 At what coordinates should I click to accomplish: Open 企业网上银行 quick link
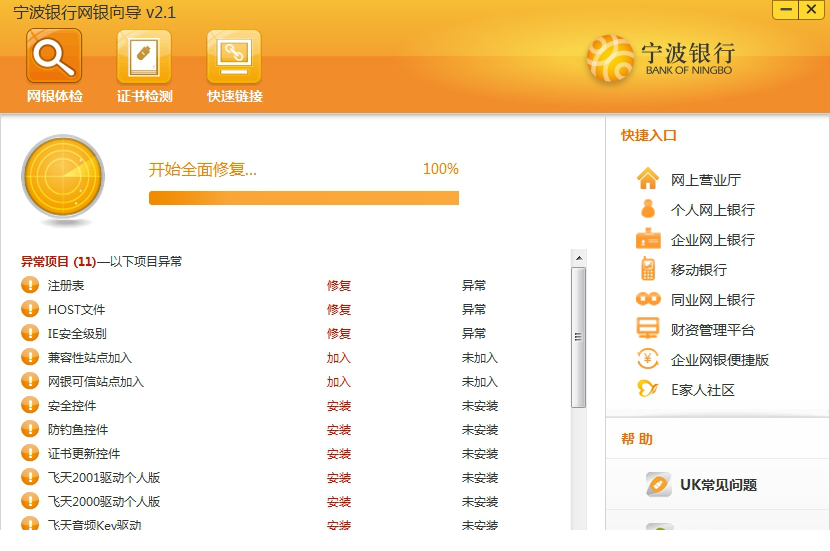pyautogui.click(x=712, y=240)
